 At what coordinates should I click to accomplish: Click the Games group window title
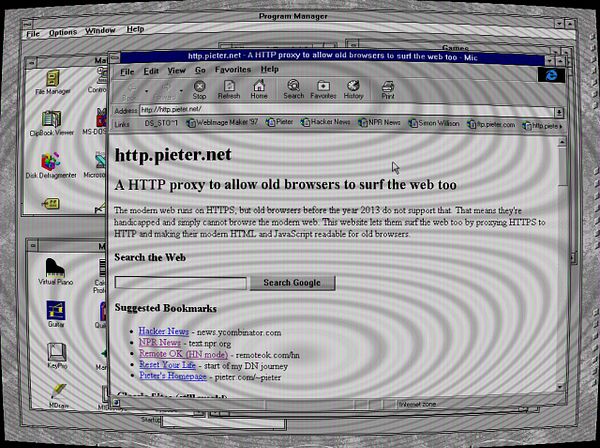pyautogui.click(x=455, y=48)
